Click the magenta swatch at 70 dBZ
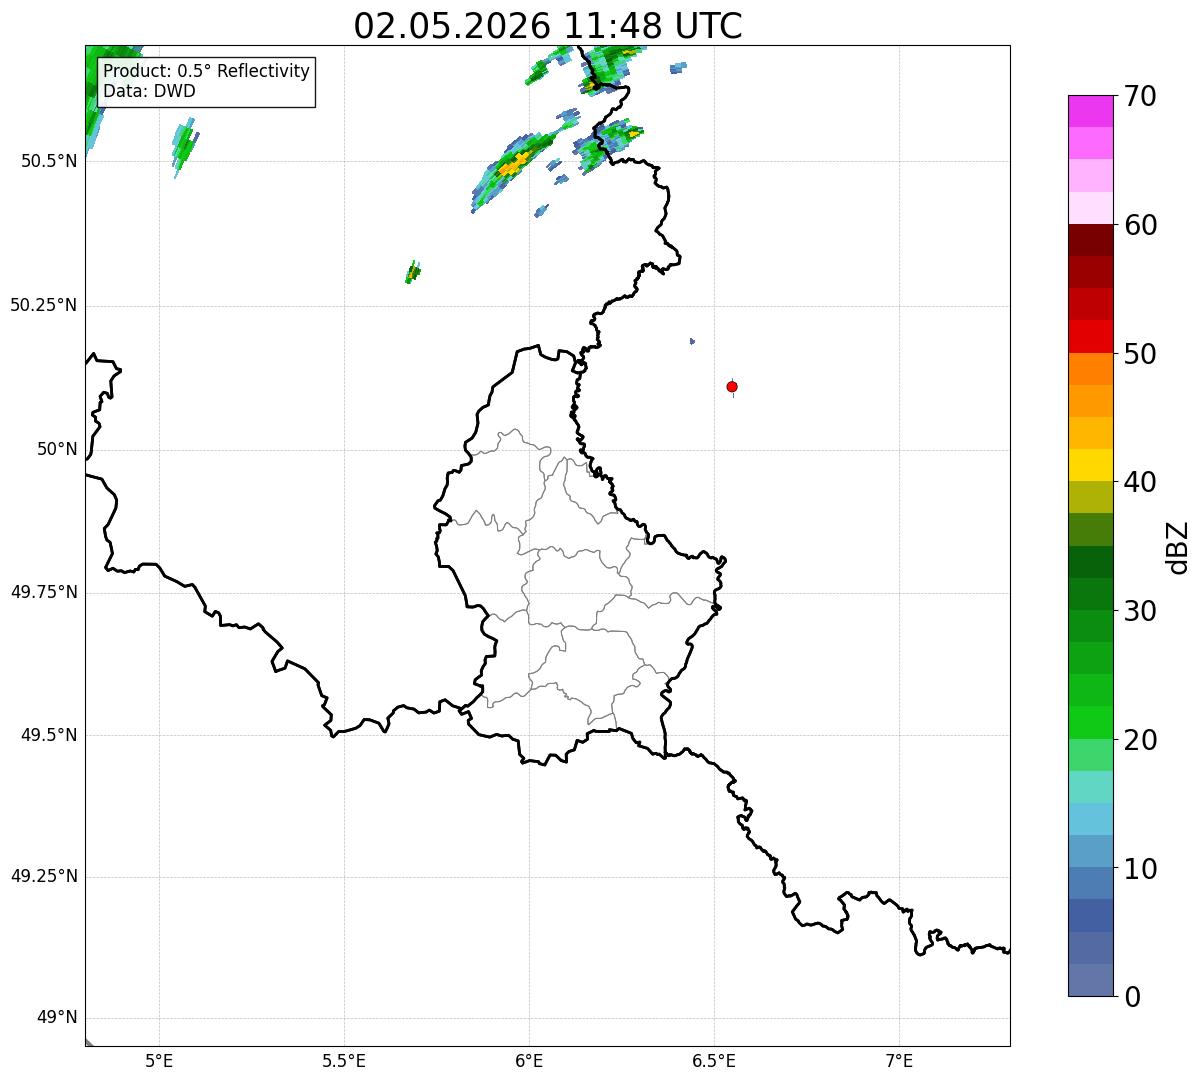1202x1081 pixels. tap(1090, 111)
